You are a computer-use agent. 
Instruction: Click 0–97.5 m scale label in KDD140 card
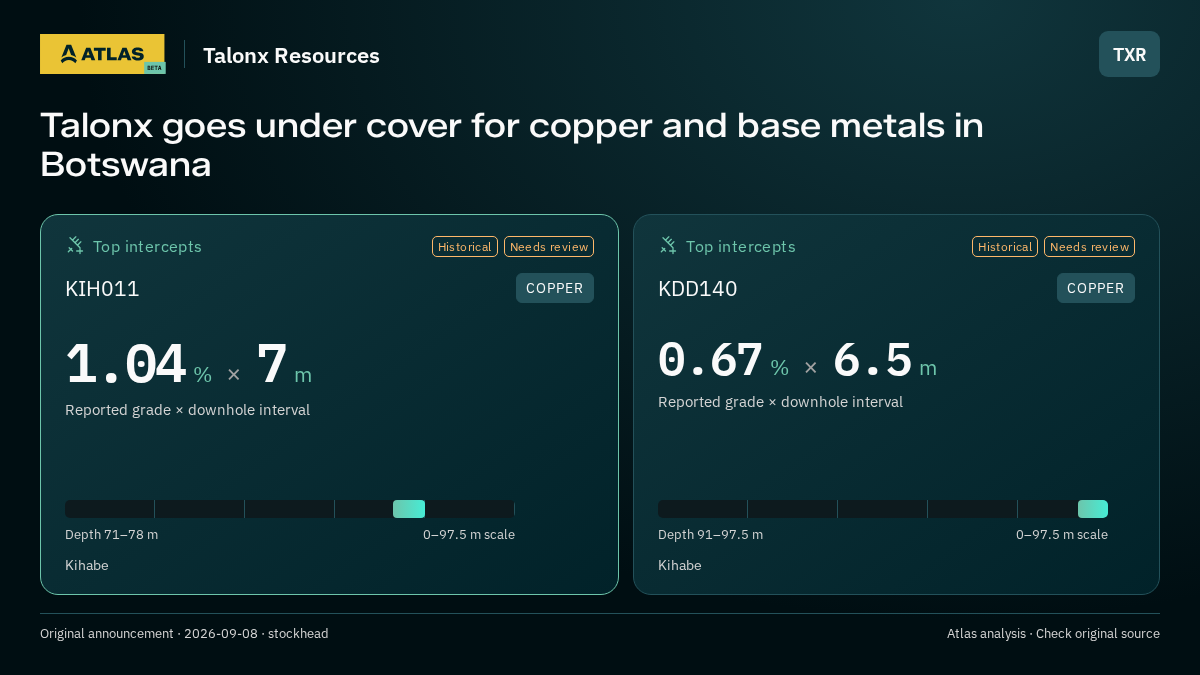(x=1062, y=535)
